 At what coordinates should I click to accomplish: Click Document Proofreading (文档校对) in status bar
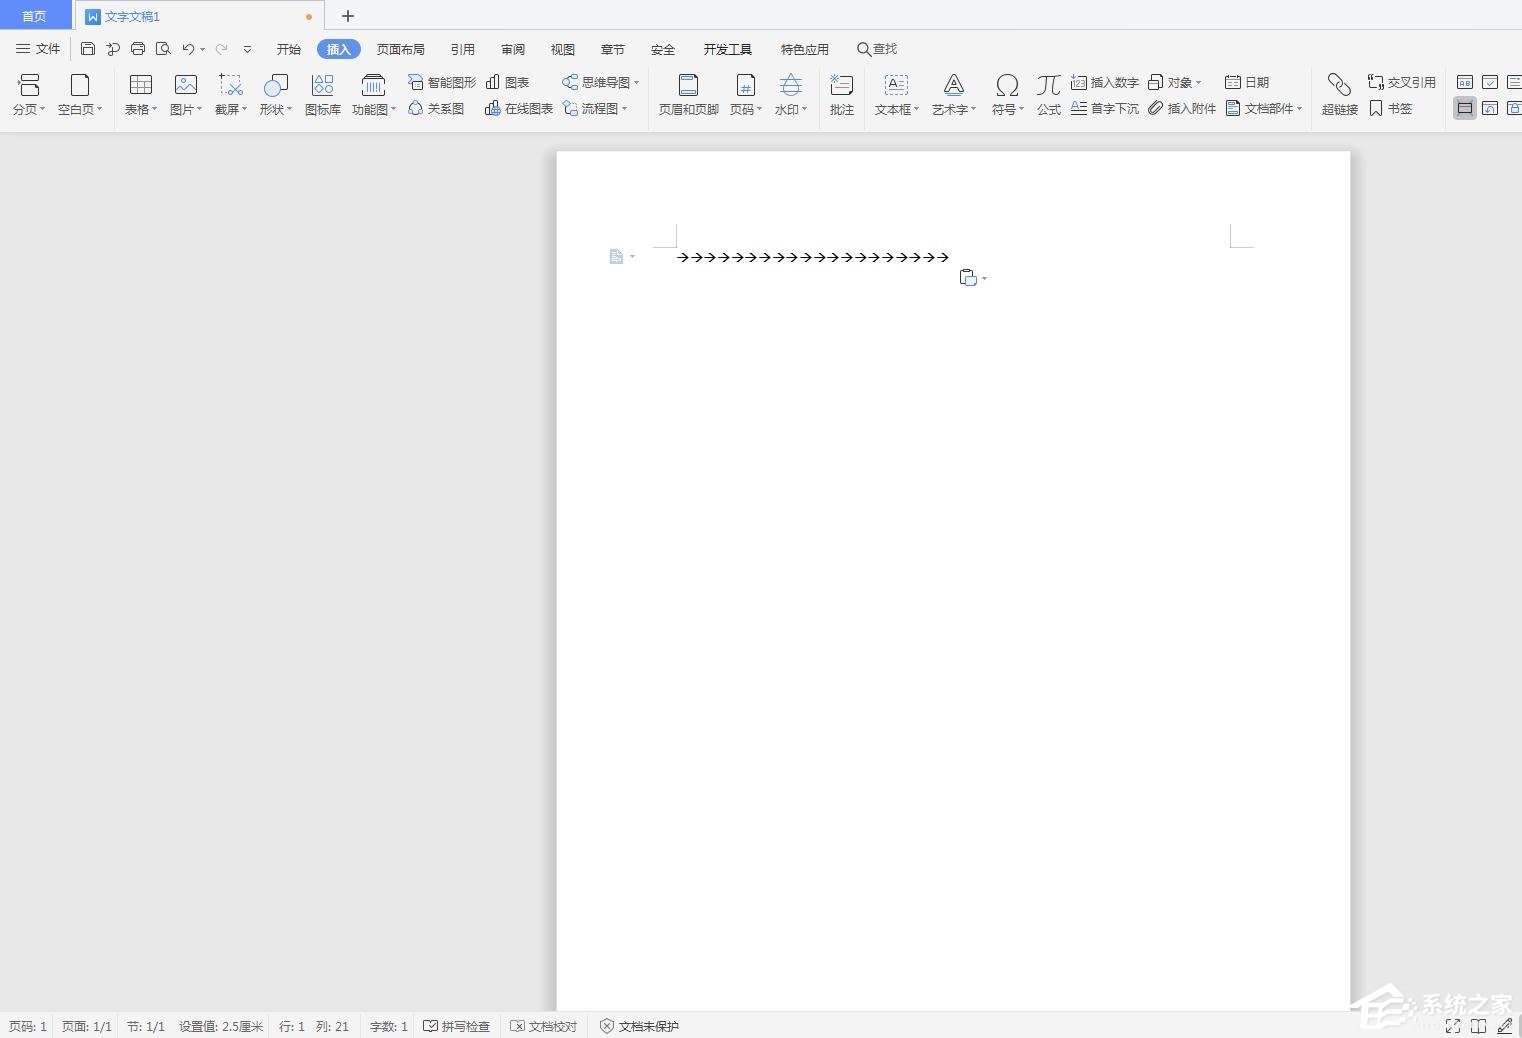pos(544,1026)
